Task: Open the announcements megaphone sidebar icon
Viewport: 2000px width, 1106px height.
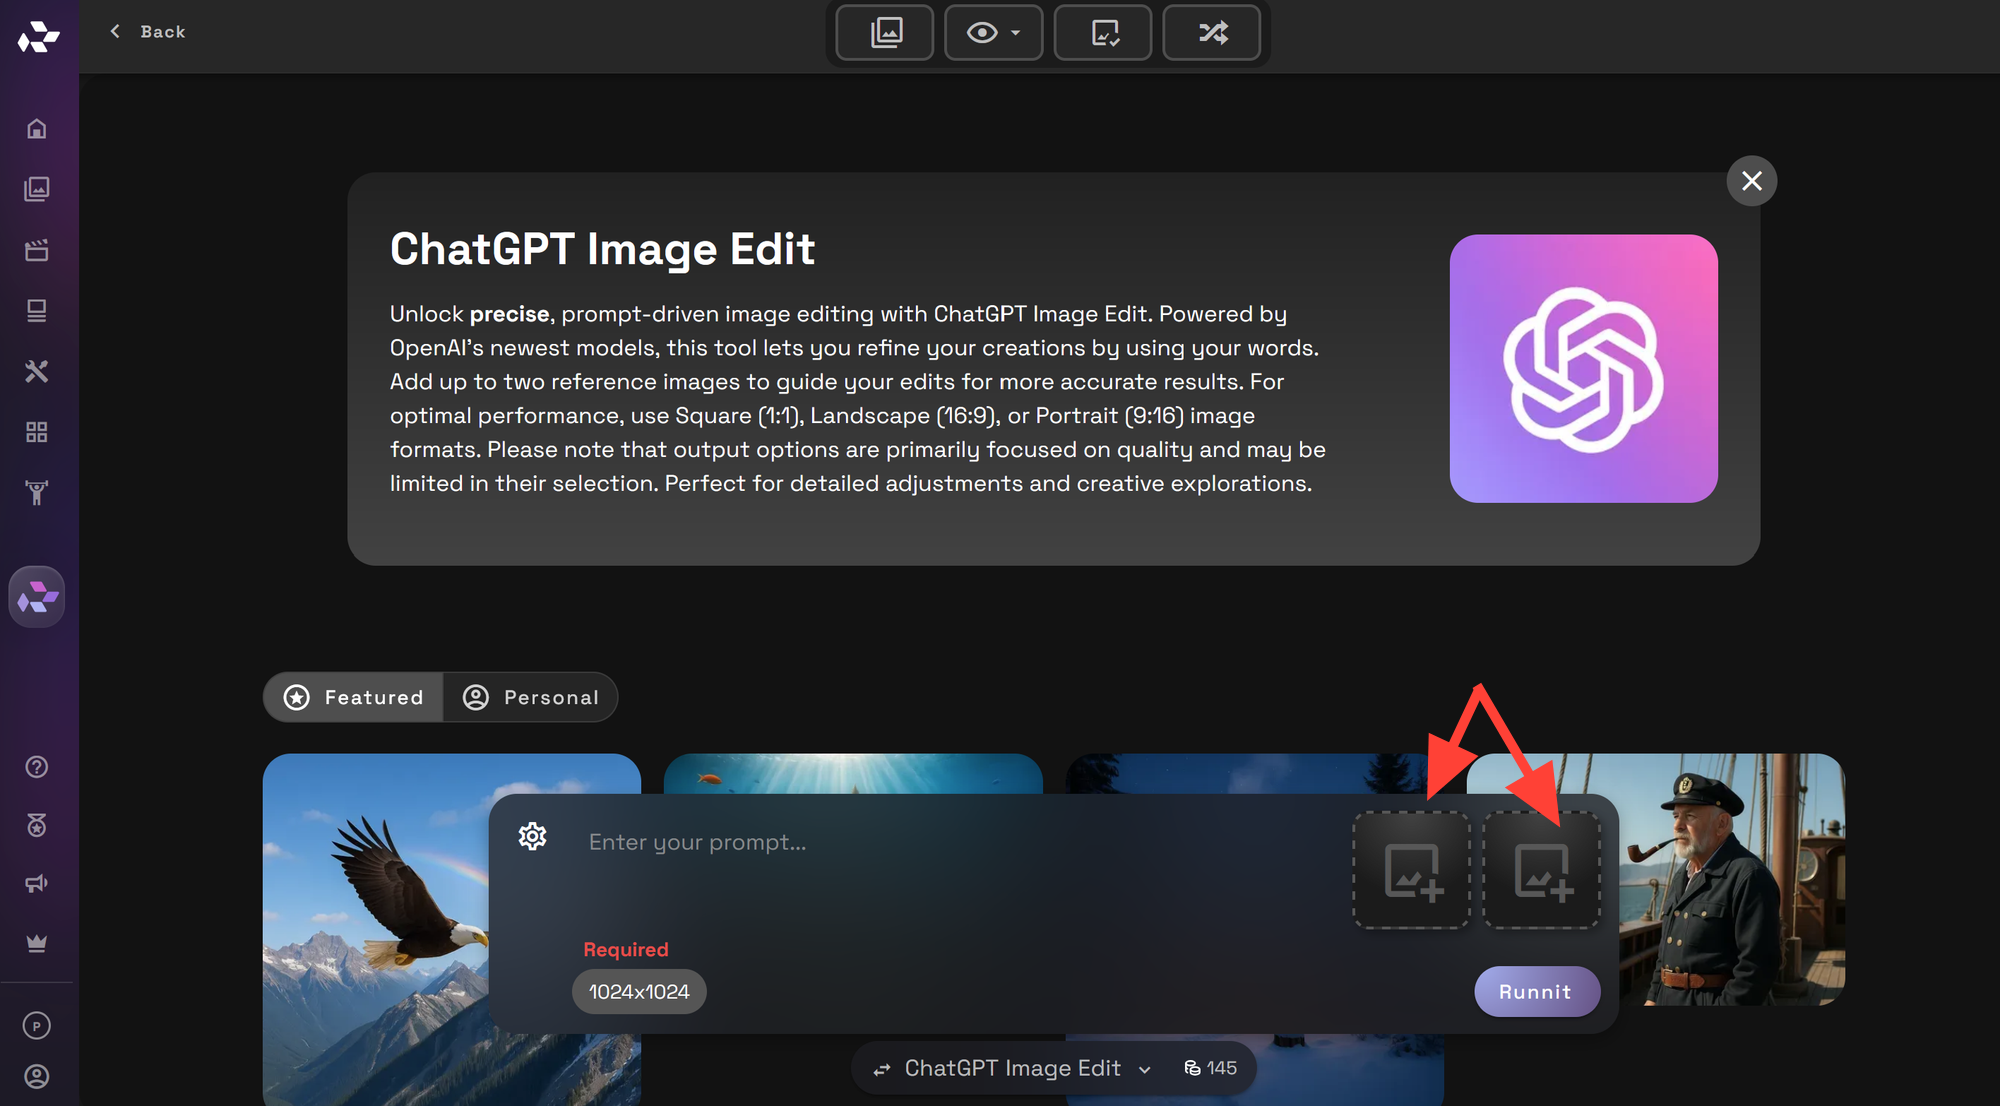Action: [37, 884]
